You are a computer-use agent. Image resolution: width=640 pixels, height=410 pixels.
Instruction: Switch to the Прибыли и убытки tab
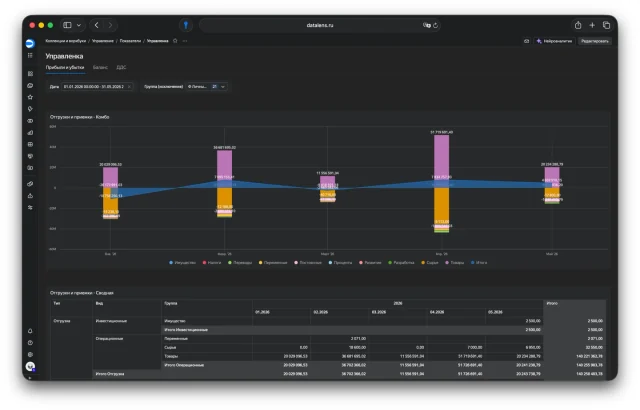pos(65,67)
